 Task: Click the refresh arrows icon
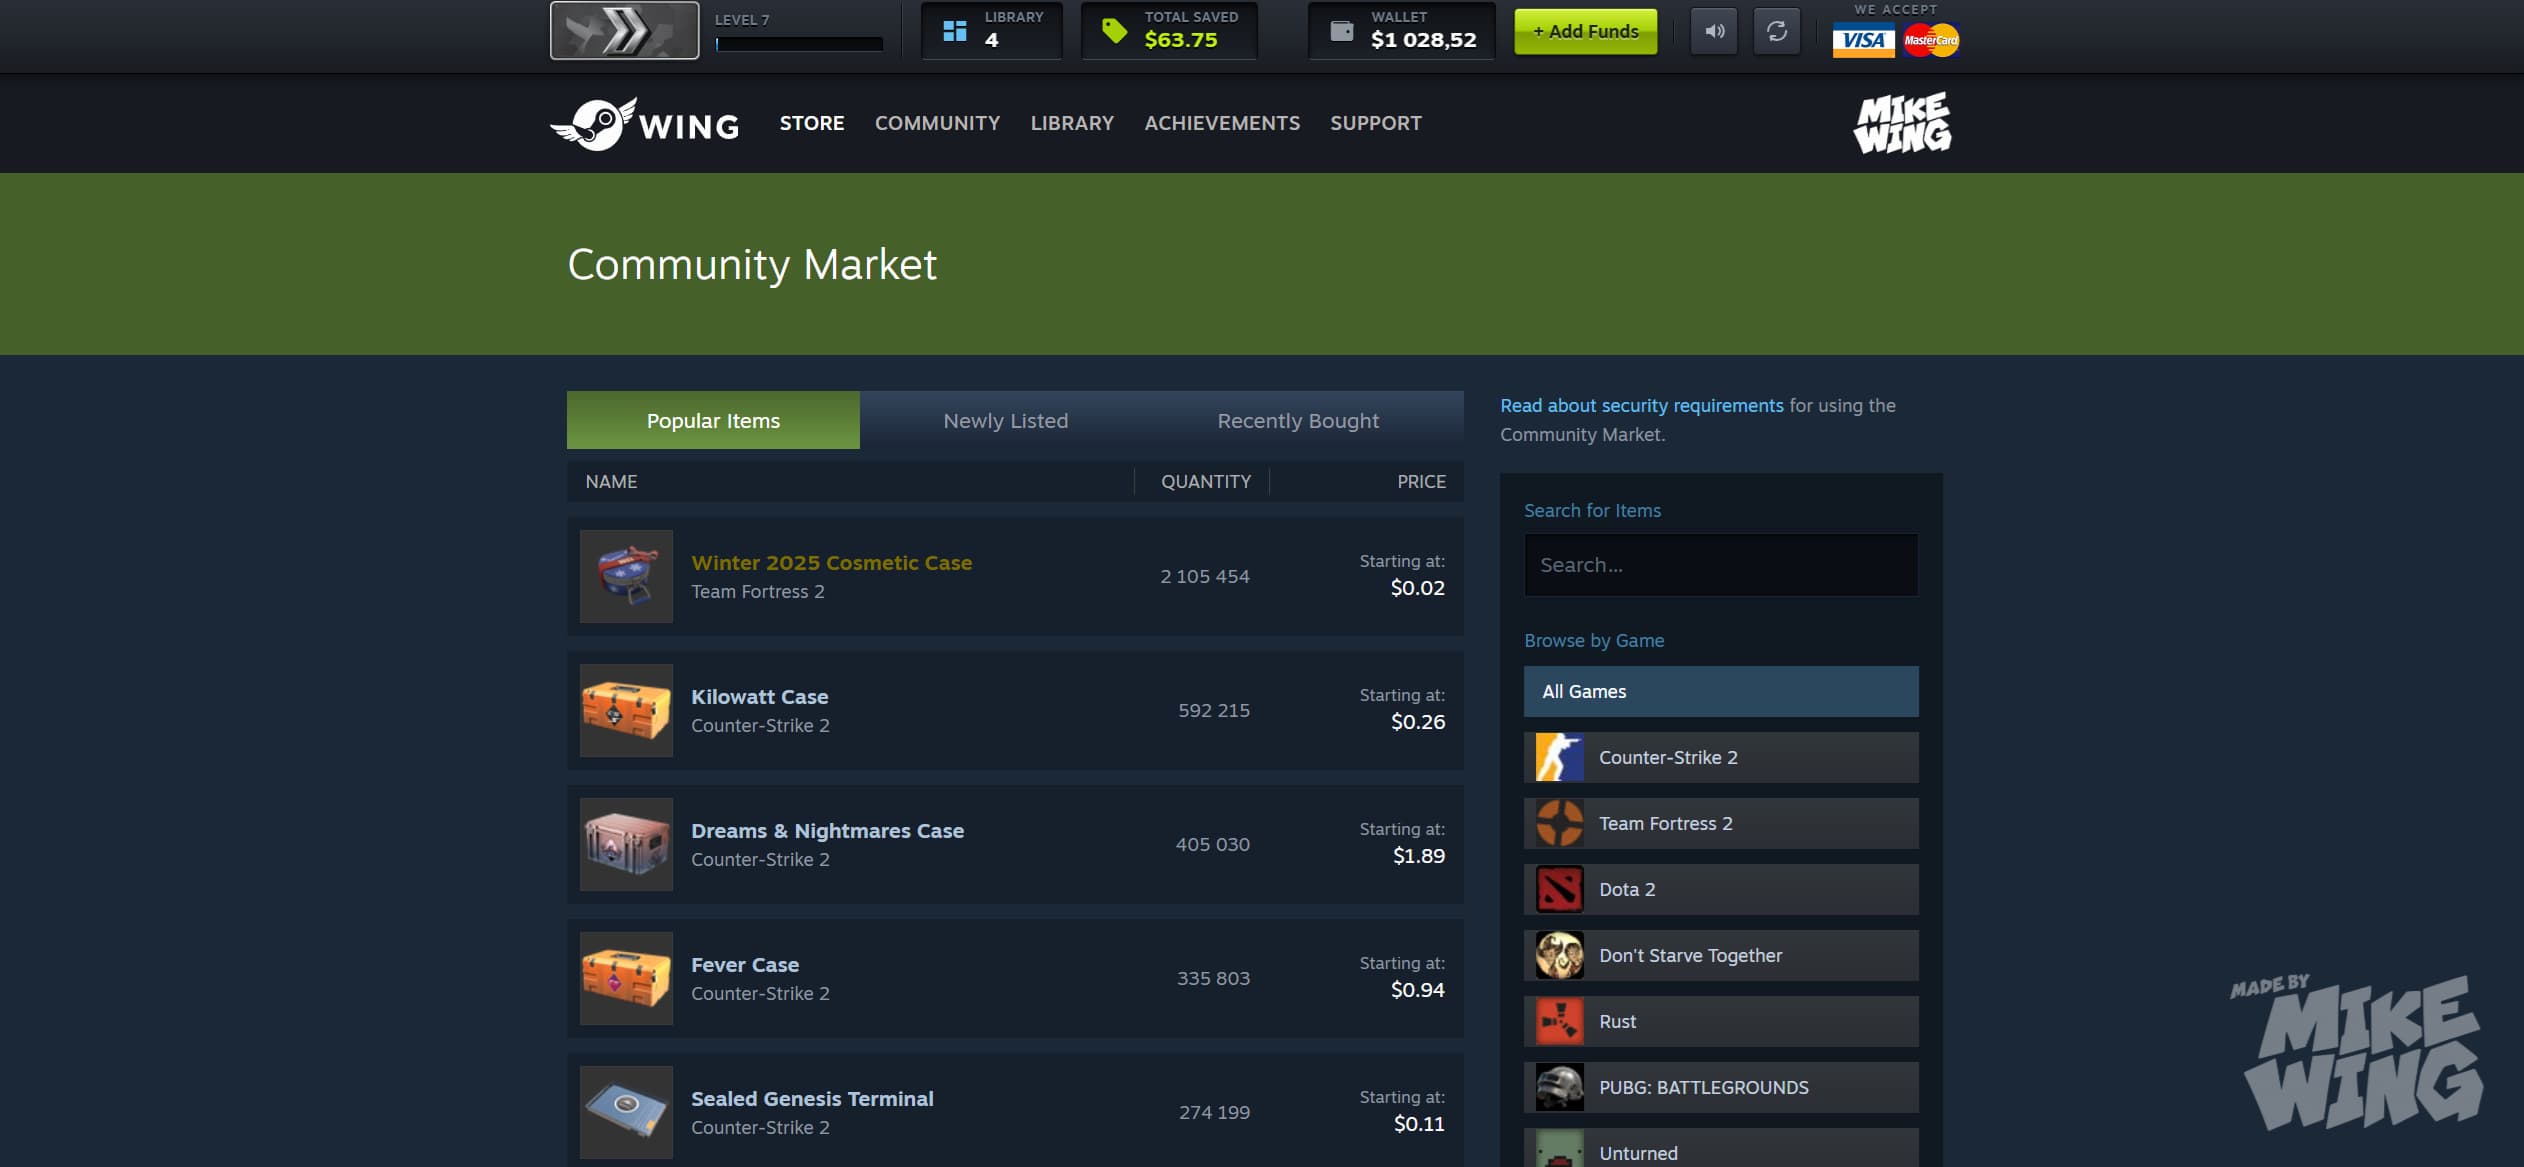coord(1777,31)
